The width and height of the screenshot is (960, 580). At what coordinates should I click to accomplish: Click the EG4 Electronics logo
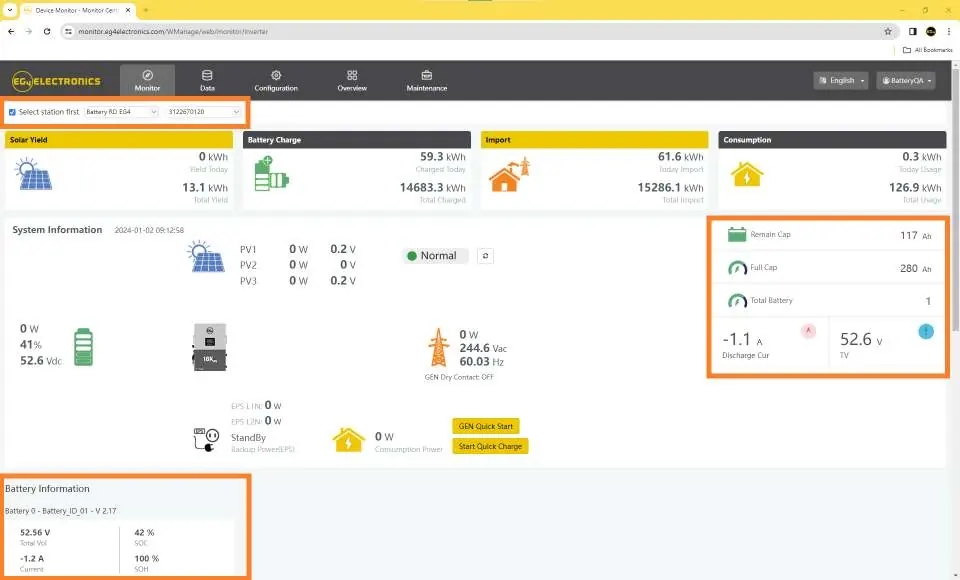pos(56,81)
